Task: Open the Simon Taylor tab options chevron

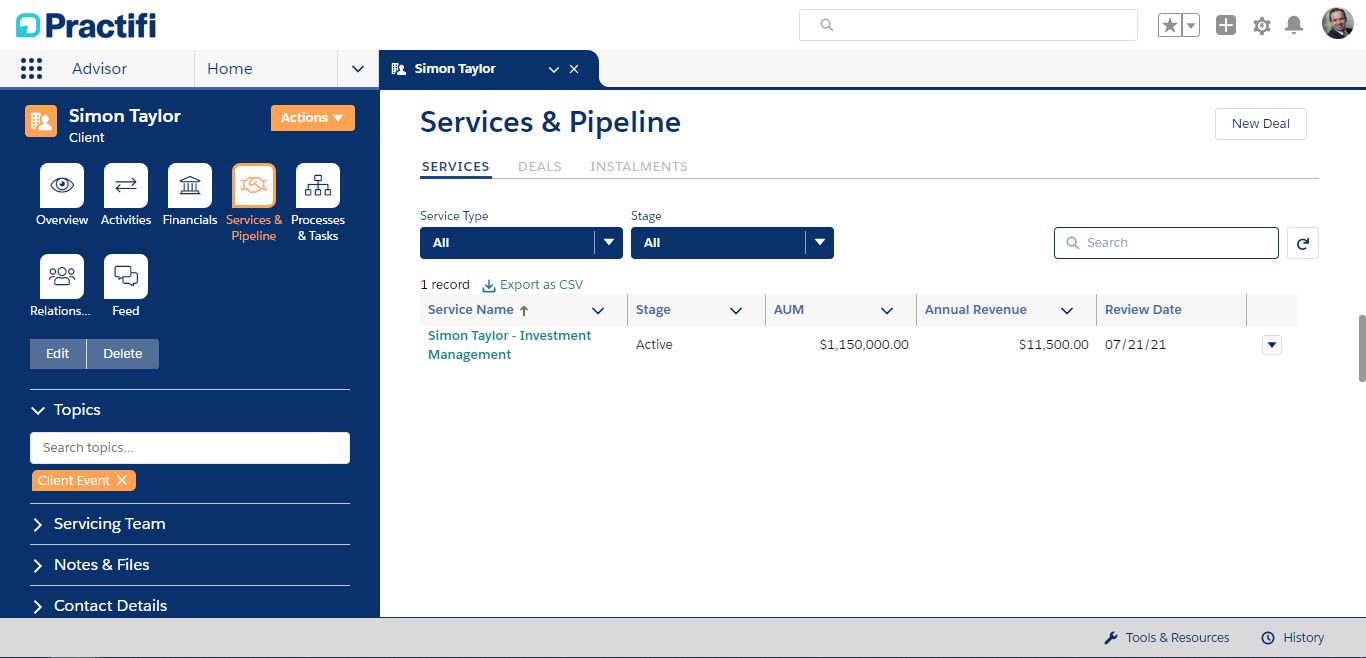Action: coord(554,69)
